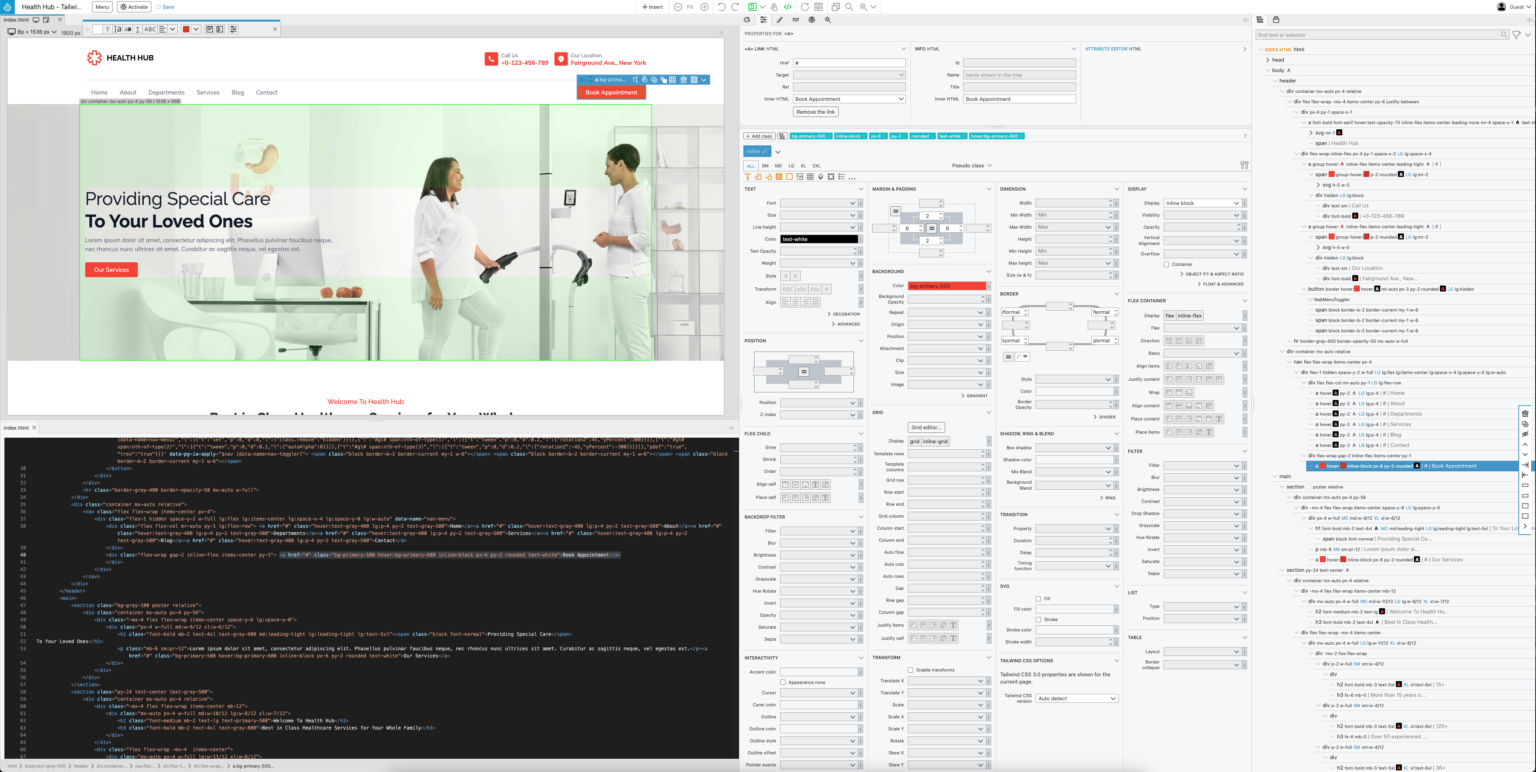Select the brush visual style editor icon
This screenshot has height=772, width=1536.
click(778, 19)
